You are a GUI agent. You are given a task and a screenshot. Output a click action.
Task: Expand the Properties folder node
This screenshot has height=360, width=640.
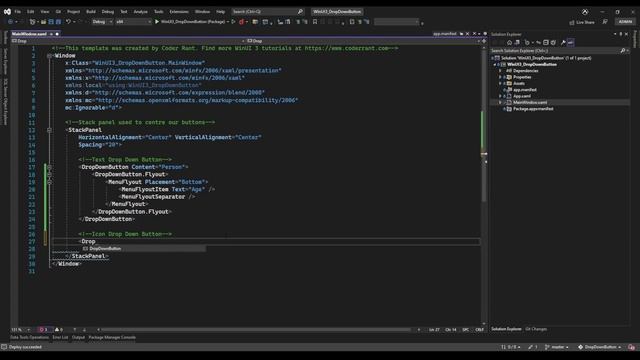point(500,77)
